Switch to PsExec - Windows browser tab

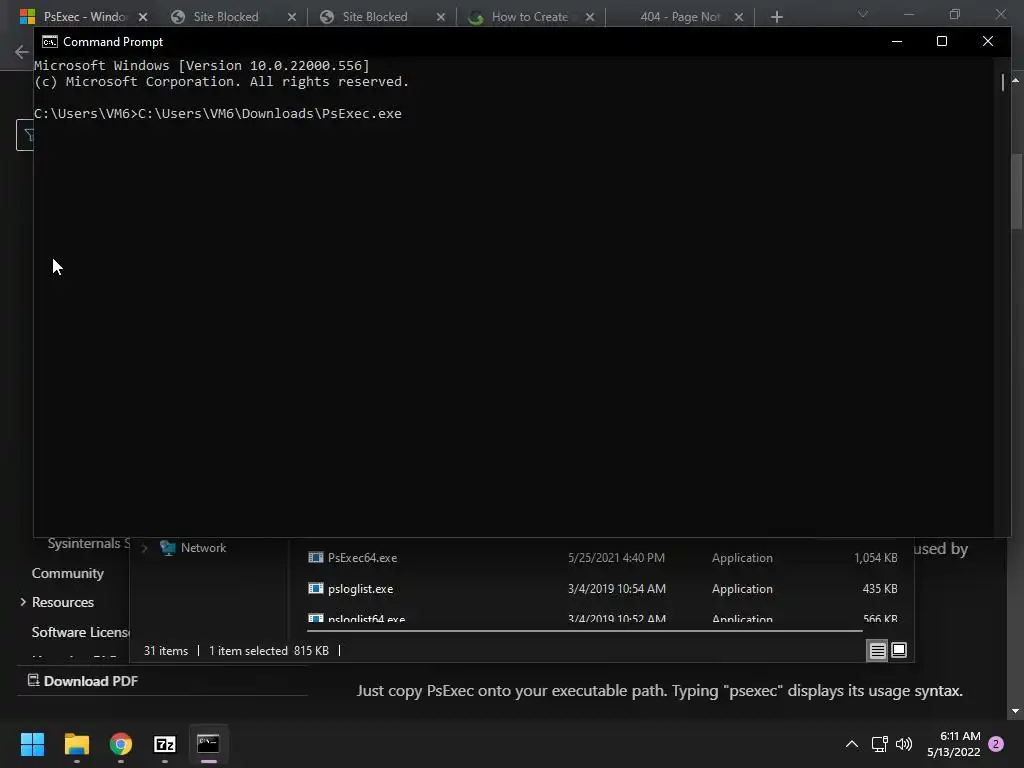[84, 16]
